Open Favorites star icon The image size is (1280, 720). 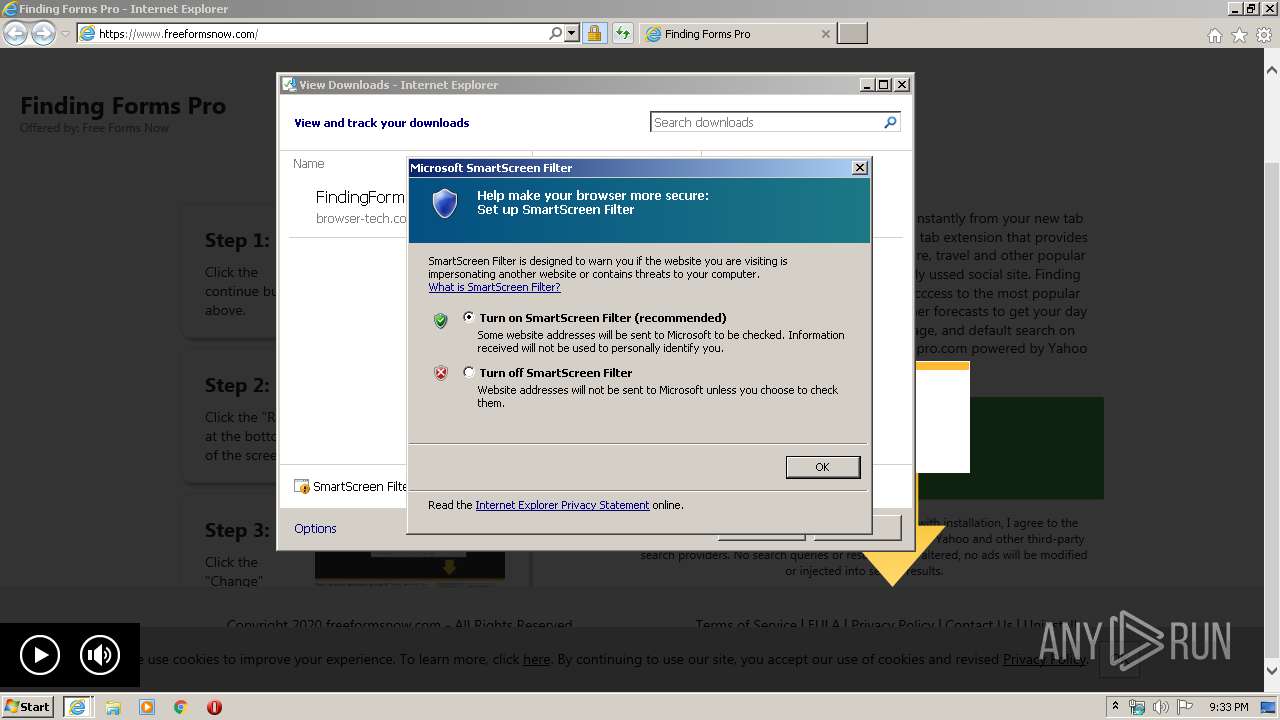1239,35
